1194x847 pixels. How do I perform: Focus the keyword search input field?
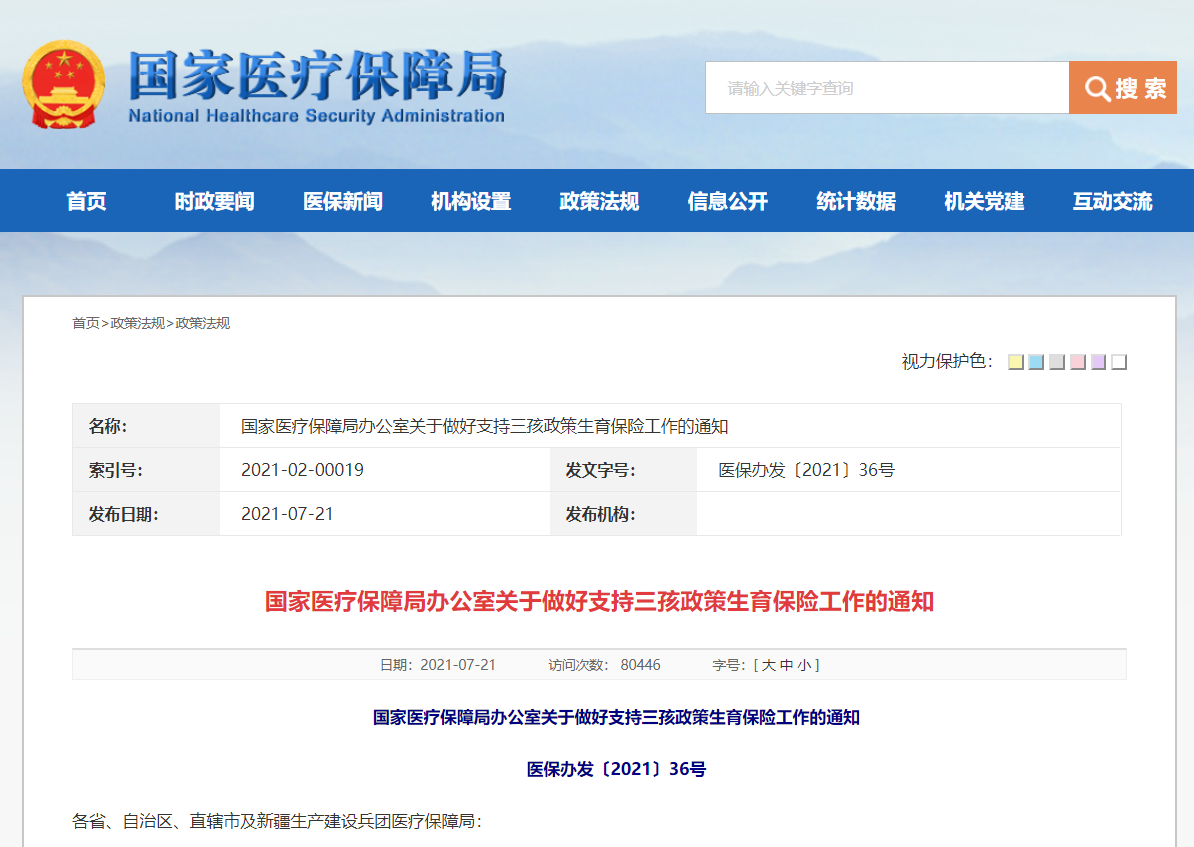pos(887,88)
